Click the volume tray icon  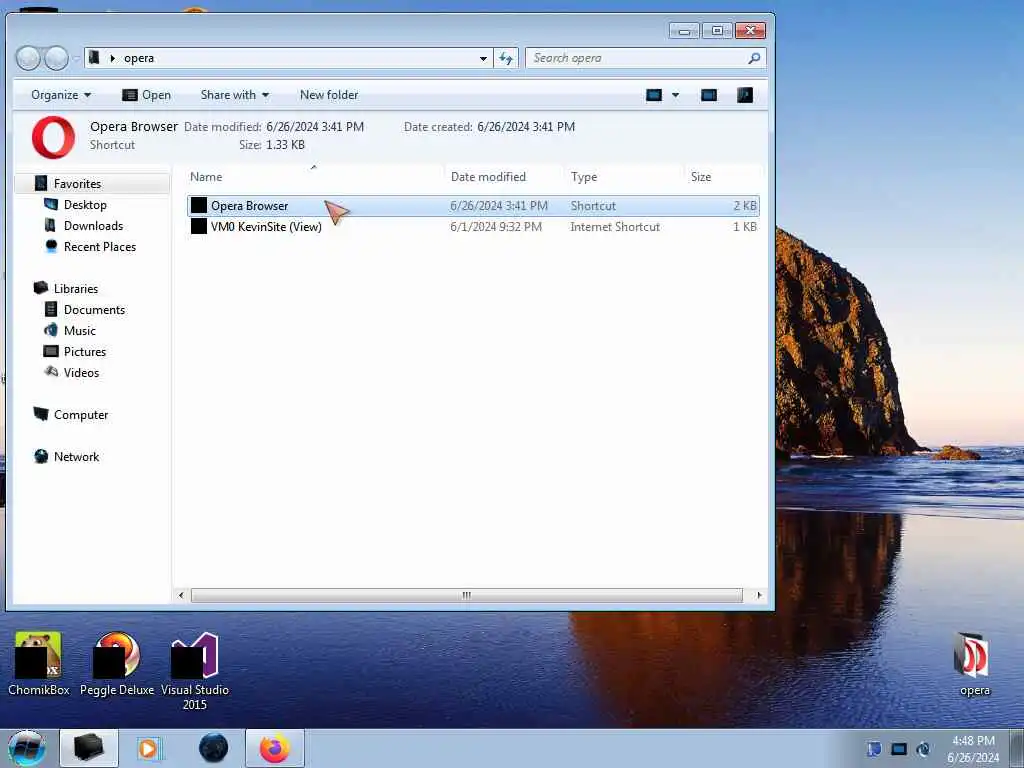pos(923,749)
